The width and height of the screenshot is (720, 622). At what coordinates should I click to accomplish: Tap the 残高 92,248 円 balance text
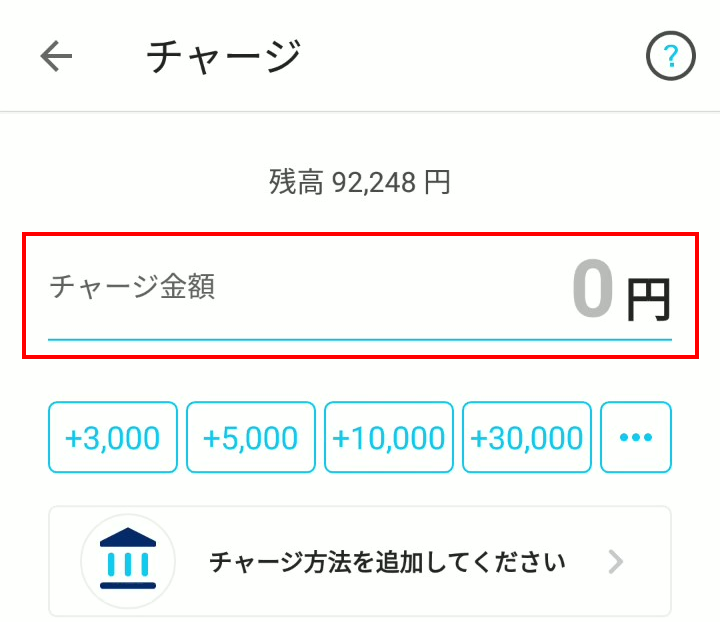pyautogui.click(x=359, y=182)
